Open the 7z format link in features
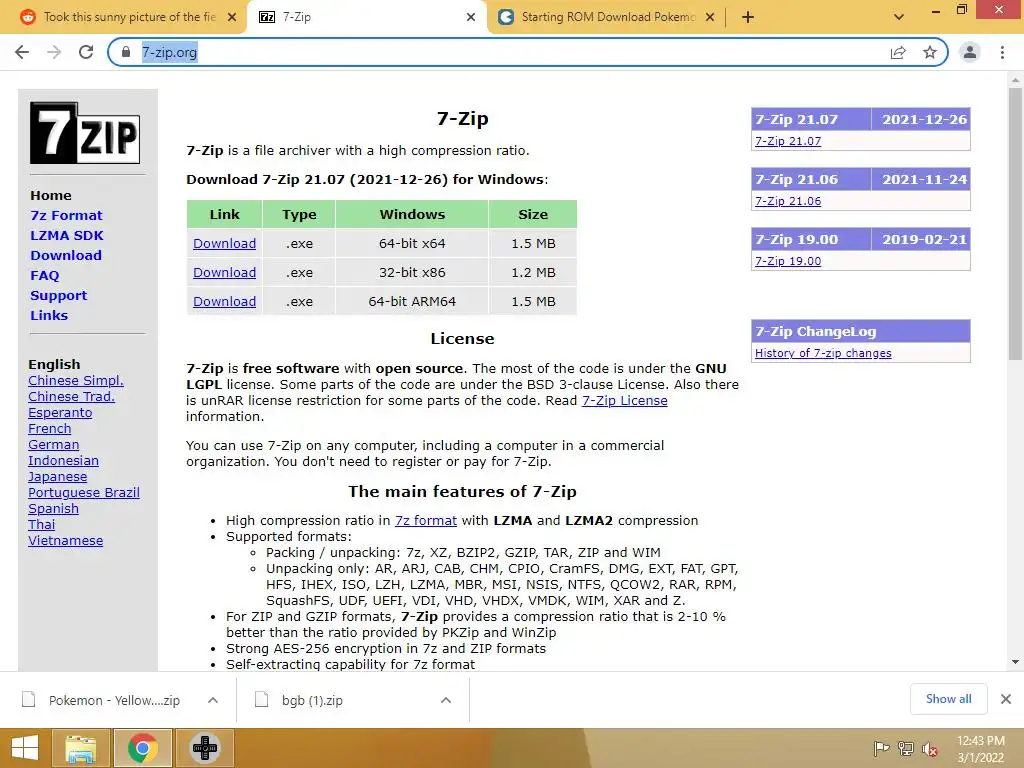 [426, 520]
